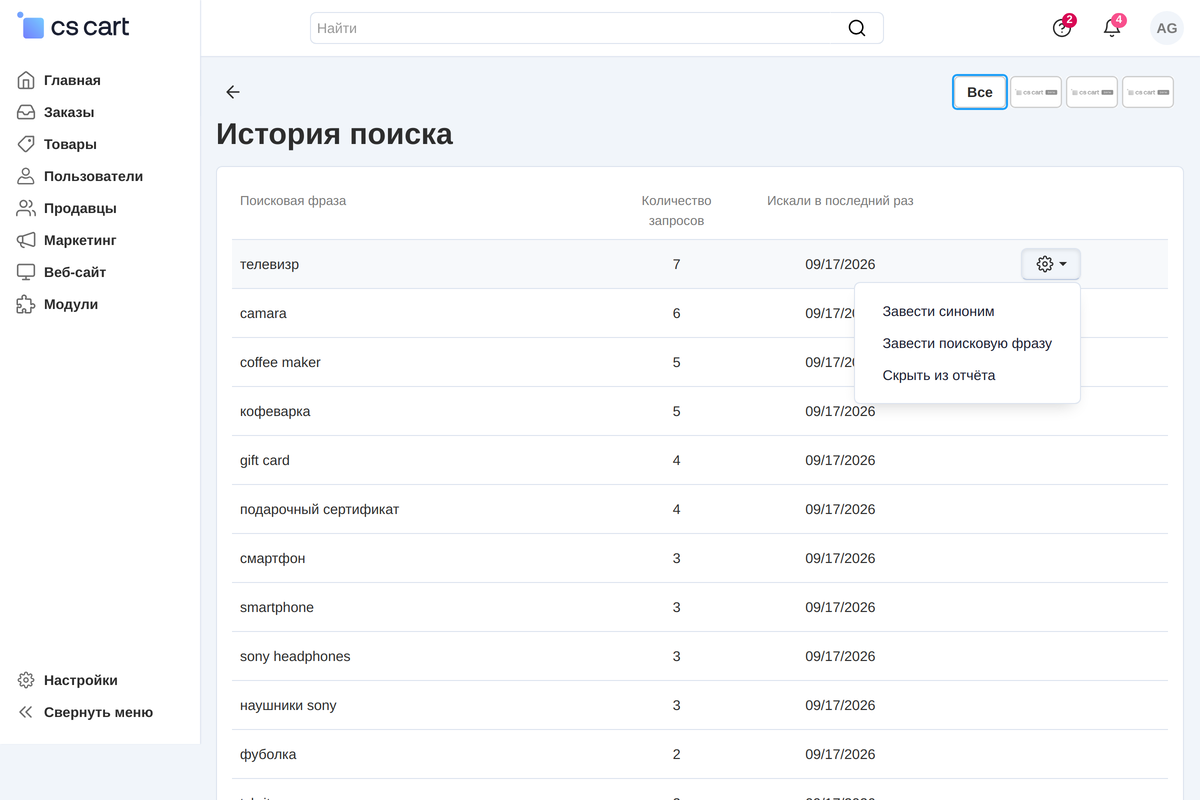Open Веб-сайт in sidebar
1200x800 pixels.
coord(75,272)
